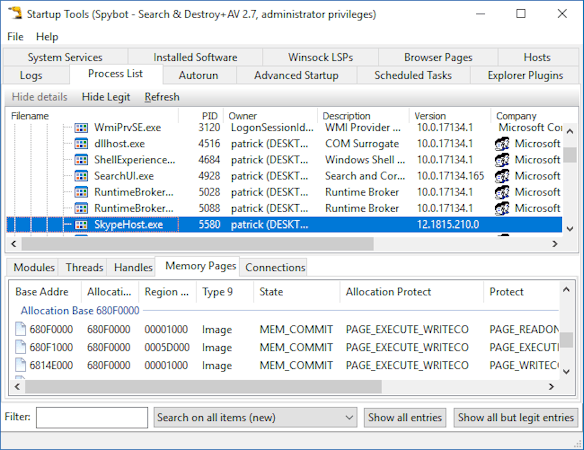The image size is (584, 450).
Task: Click the SkypeHost.exe process icon
Action: tap(81, 225)
